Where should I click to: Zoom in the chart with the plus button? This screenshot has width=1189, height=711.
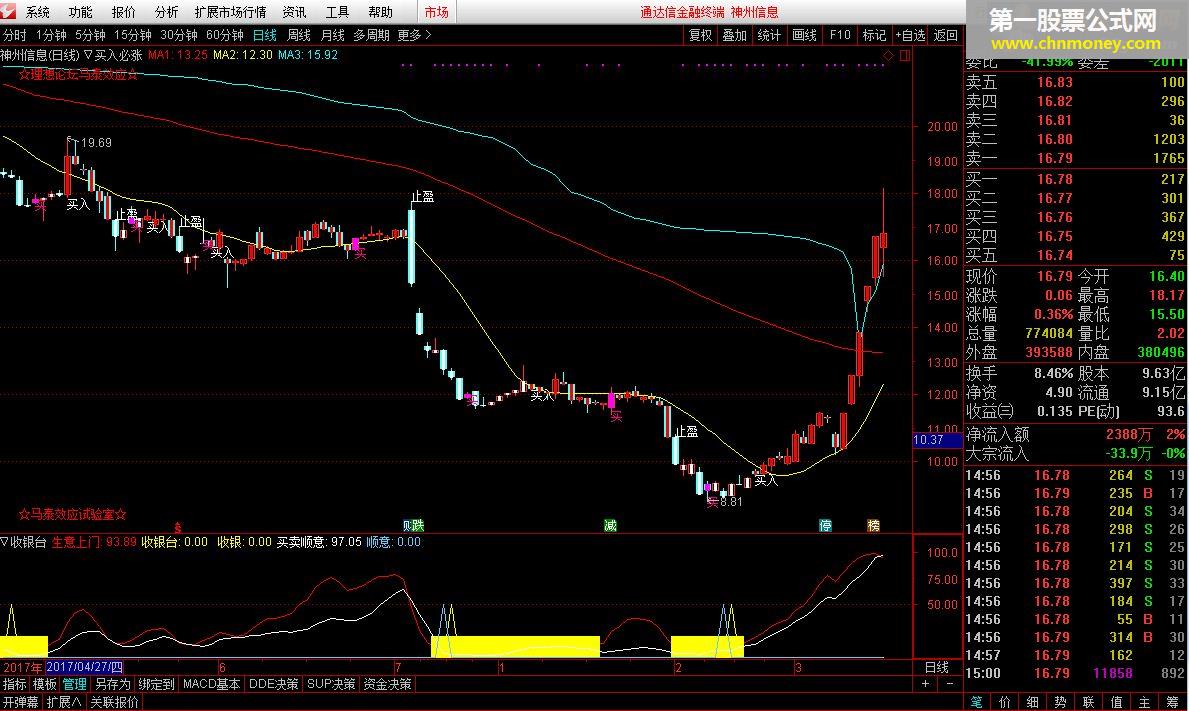coord(925,684)
